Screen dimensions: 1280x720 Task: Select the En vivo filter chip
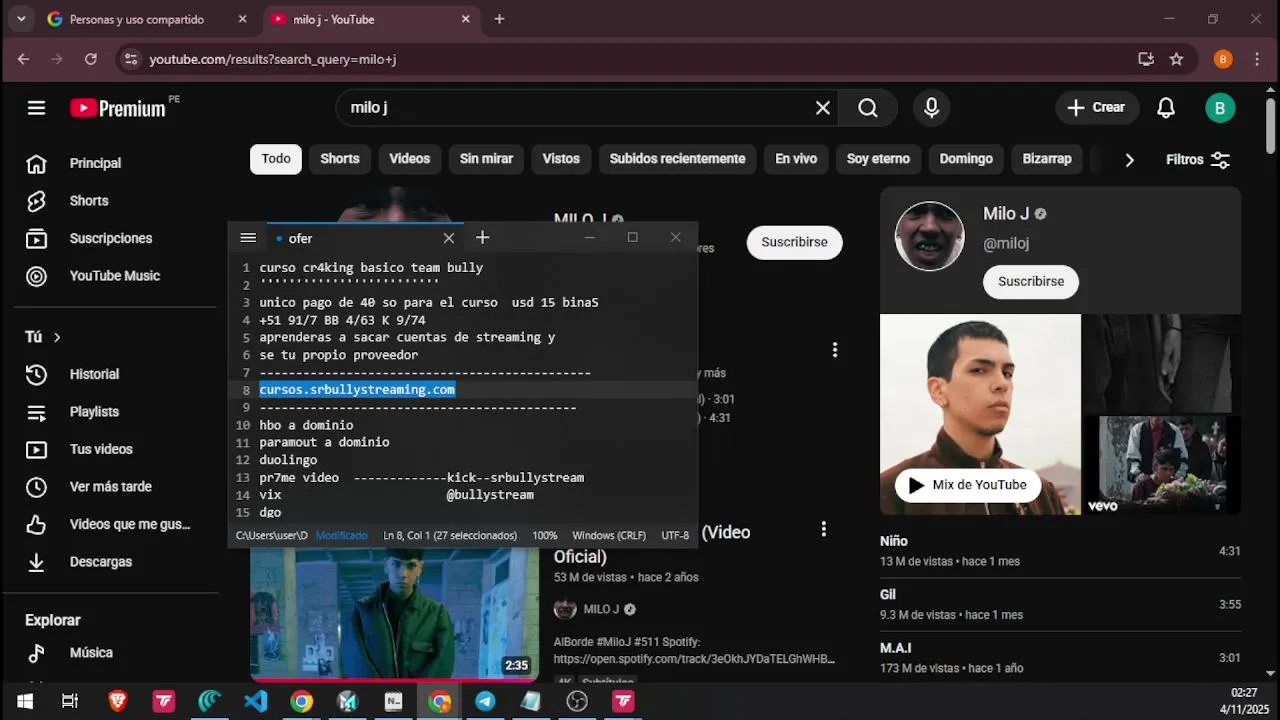point(796,159)
